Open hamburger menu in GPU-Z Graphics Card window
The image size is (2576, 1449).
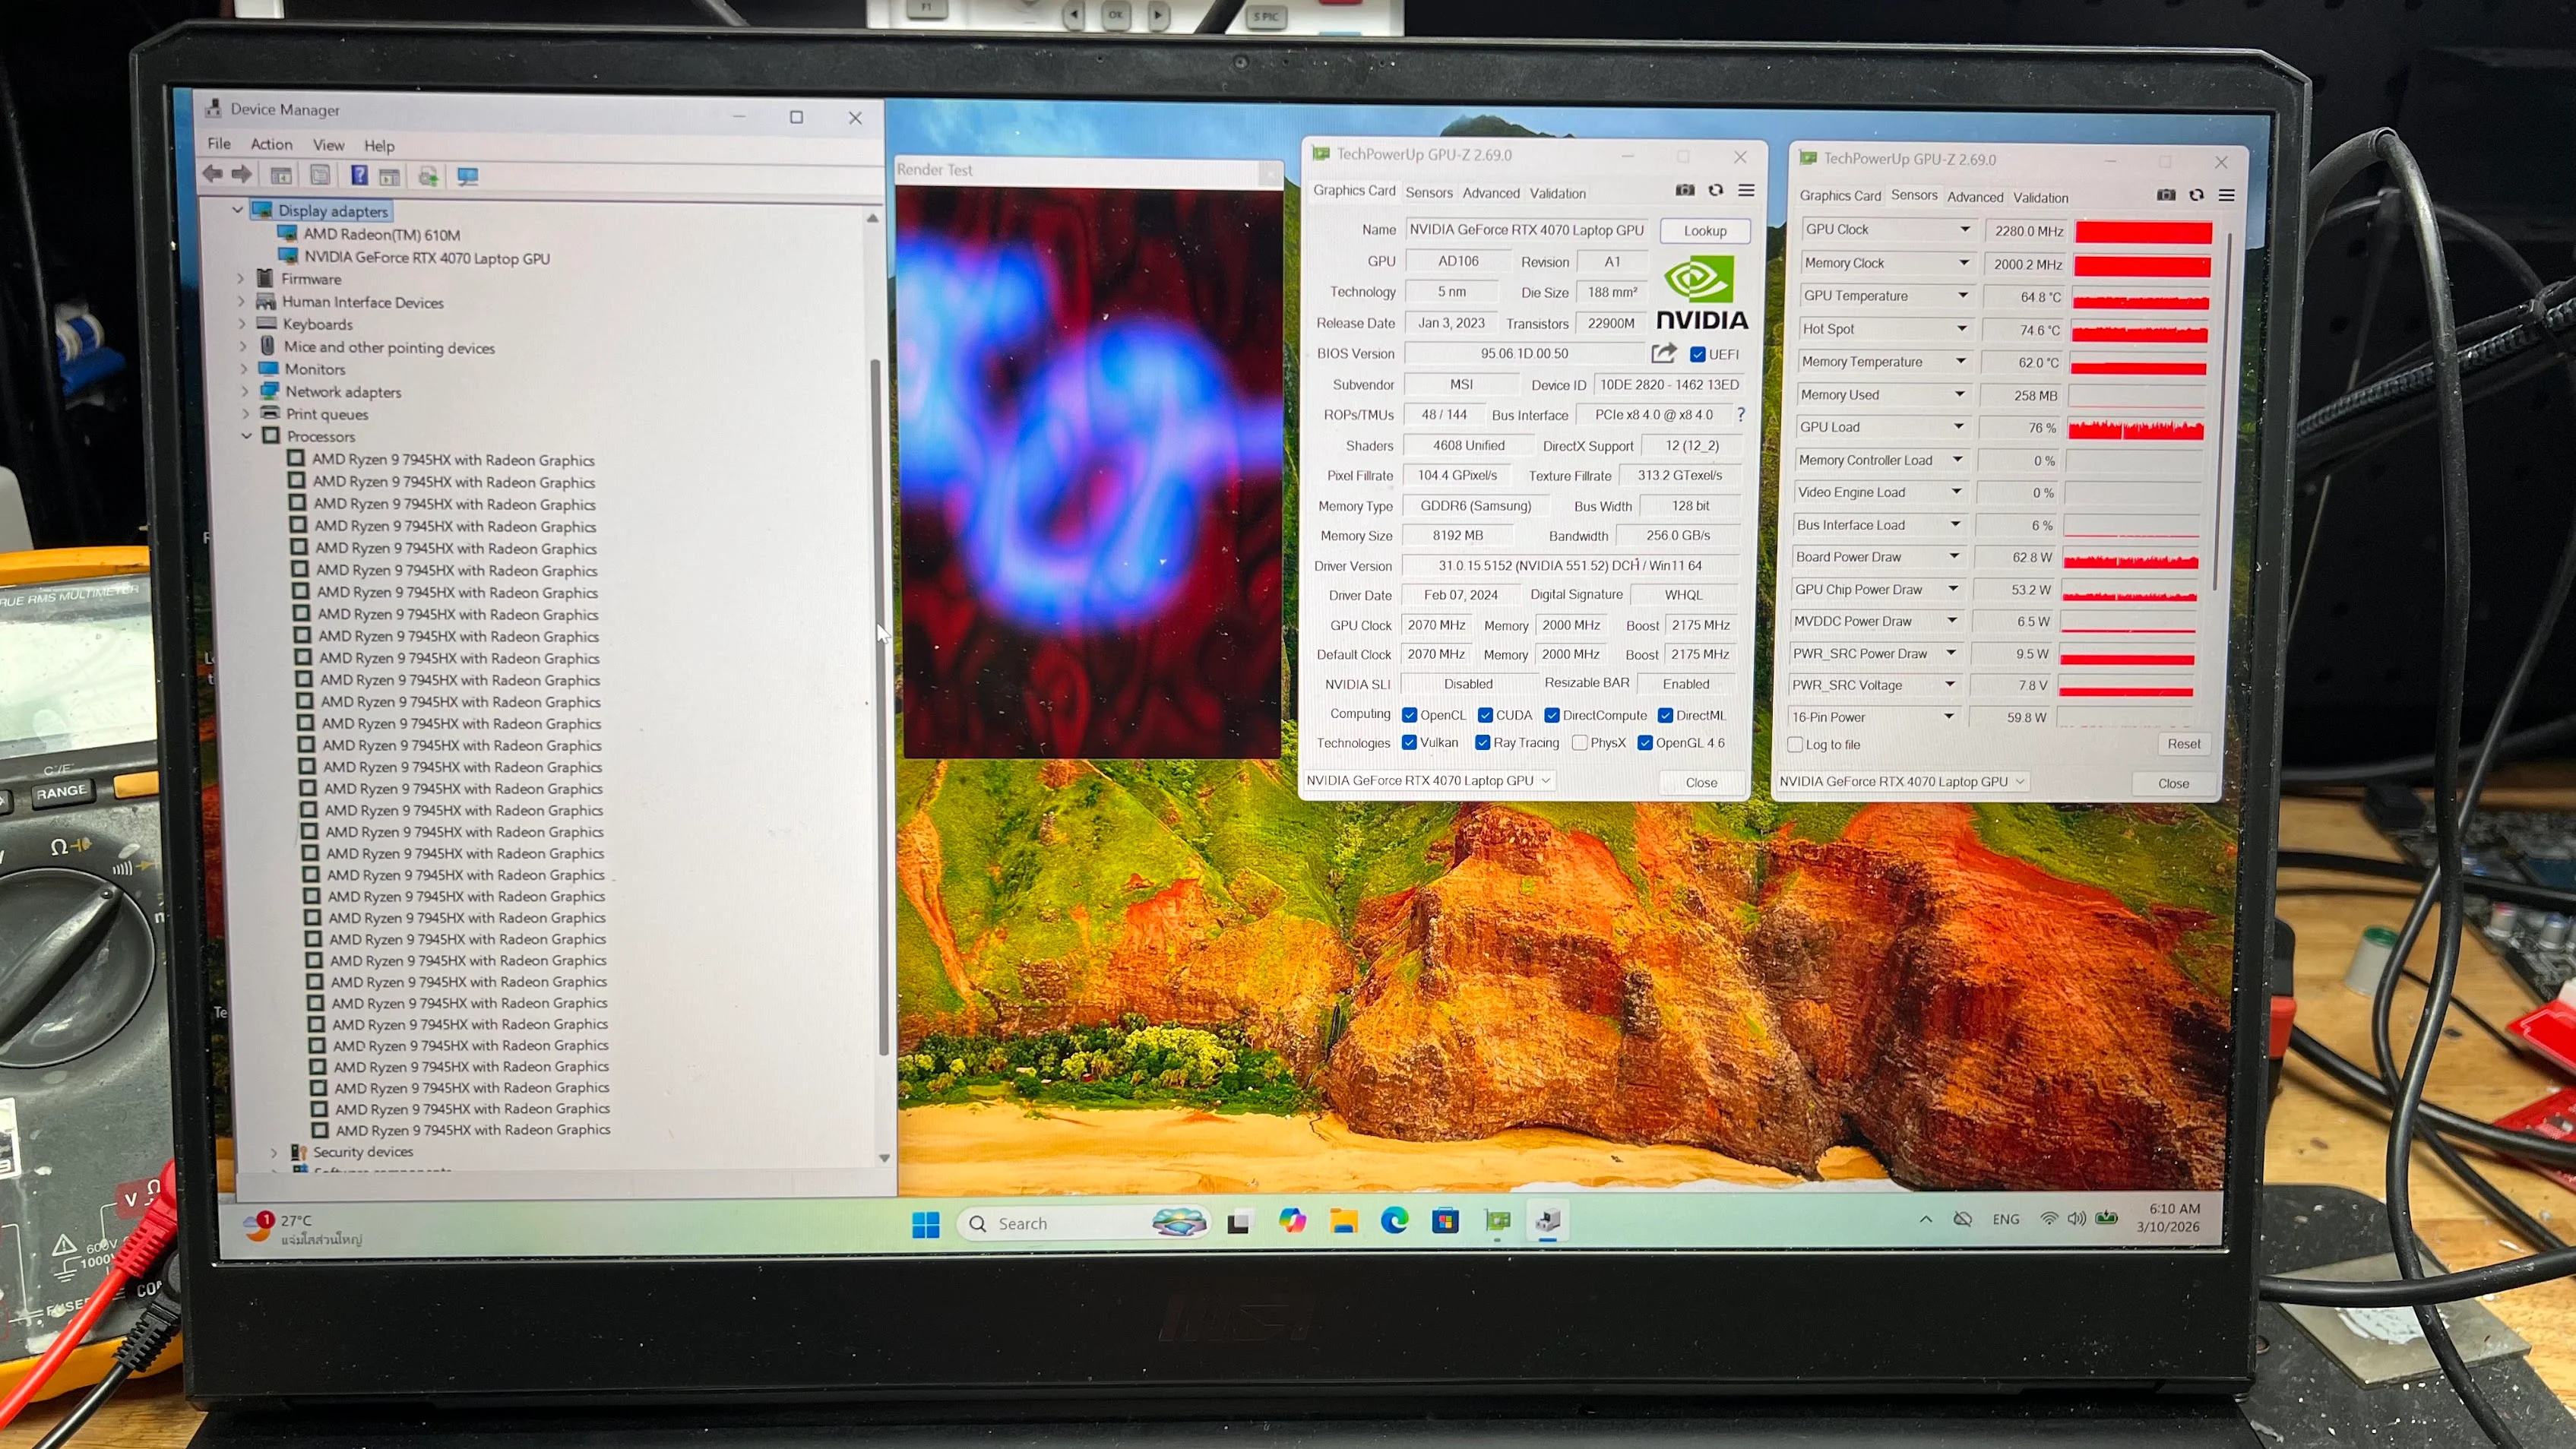[x=1746, y=190]
